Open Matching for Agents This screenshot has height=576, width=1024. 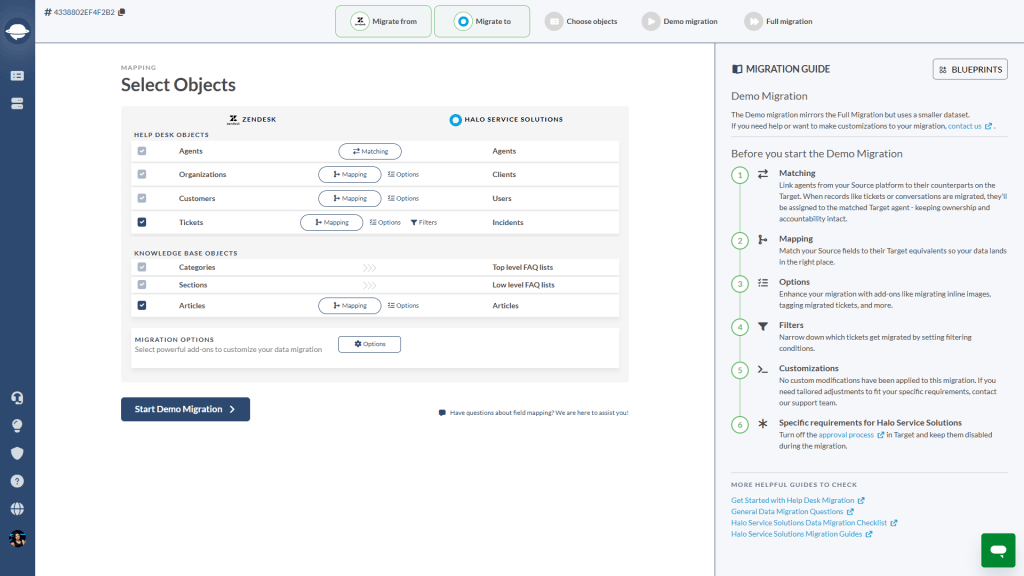point(370,151)
